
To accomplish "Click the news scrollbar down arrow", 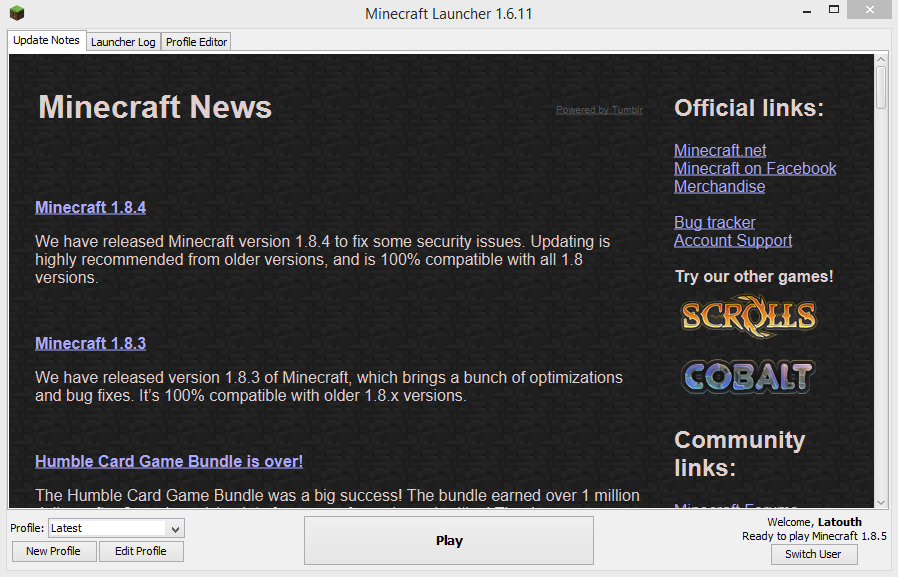I will pyautogui.click(x=881, y=503).
